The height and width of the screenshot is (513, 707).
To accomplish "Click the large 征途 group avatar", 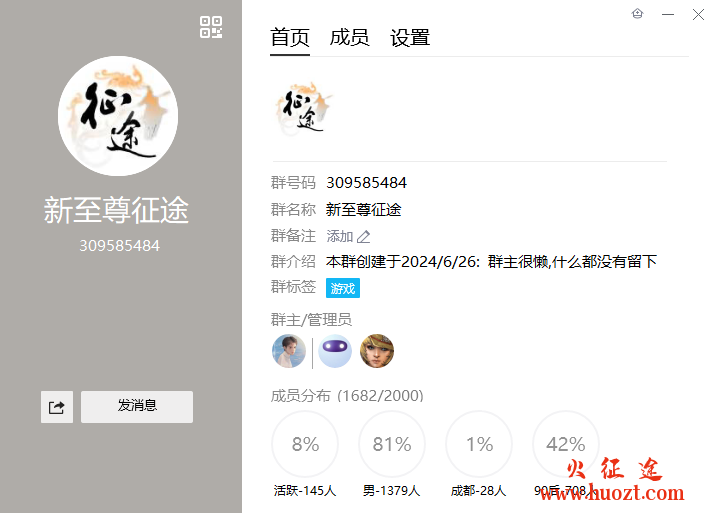I will pyautogui.click(x=118, y=116).
